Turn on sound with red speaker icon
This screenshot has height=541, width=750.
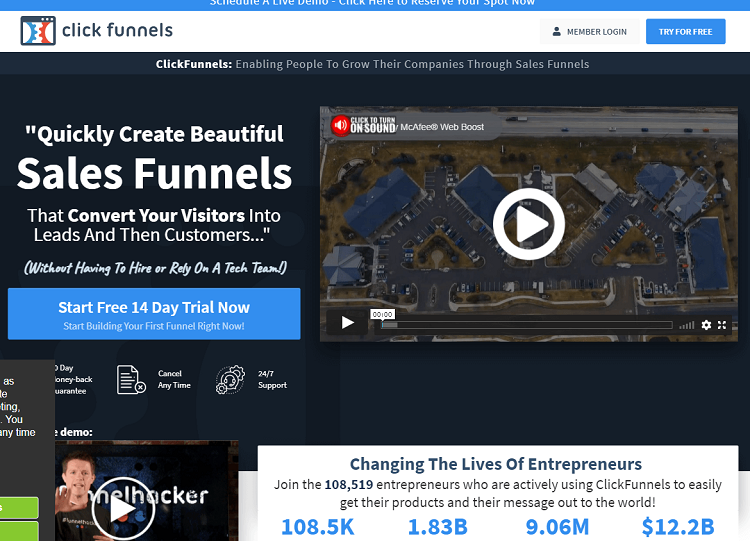click(341, 126)
